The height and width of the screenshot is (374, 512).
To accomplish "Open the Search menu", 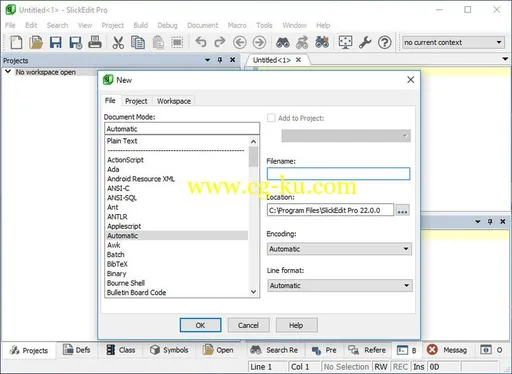I will pos(57,25).
